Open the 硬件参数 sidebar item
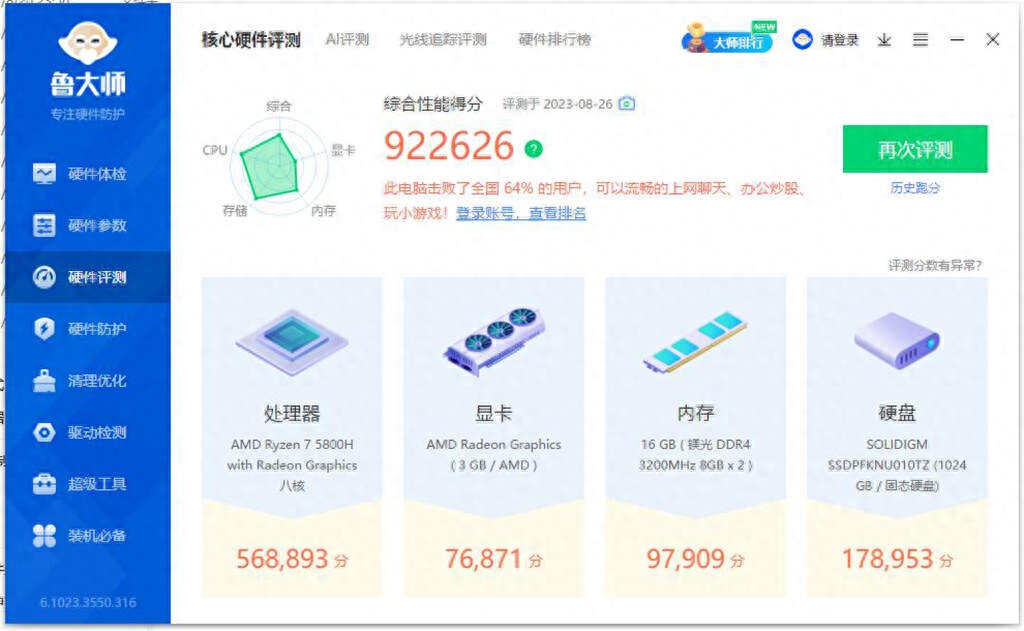Image resolution: width=1024 pixels, height=631 pixels. point(80,225)
